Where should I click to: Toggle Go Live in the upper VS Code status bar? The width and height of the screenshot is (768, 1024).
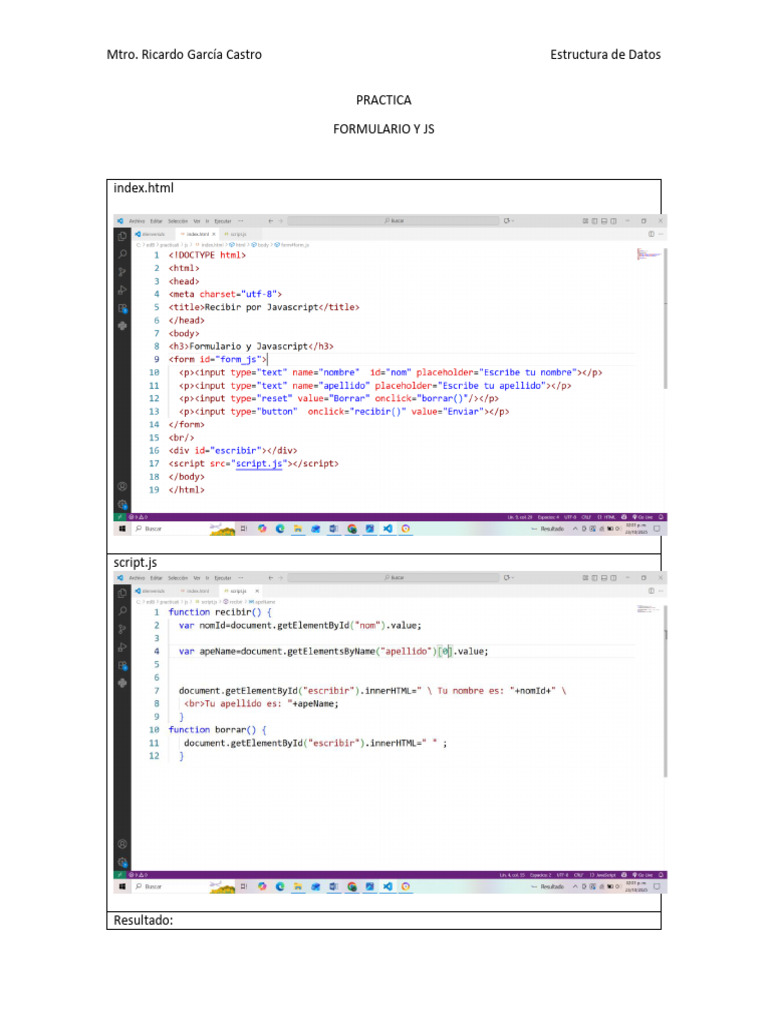click(645, 516)
